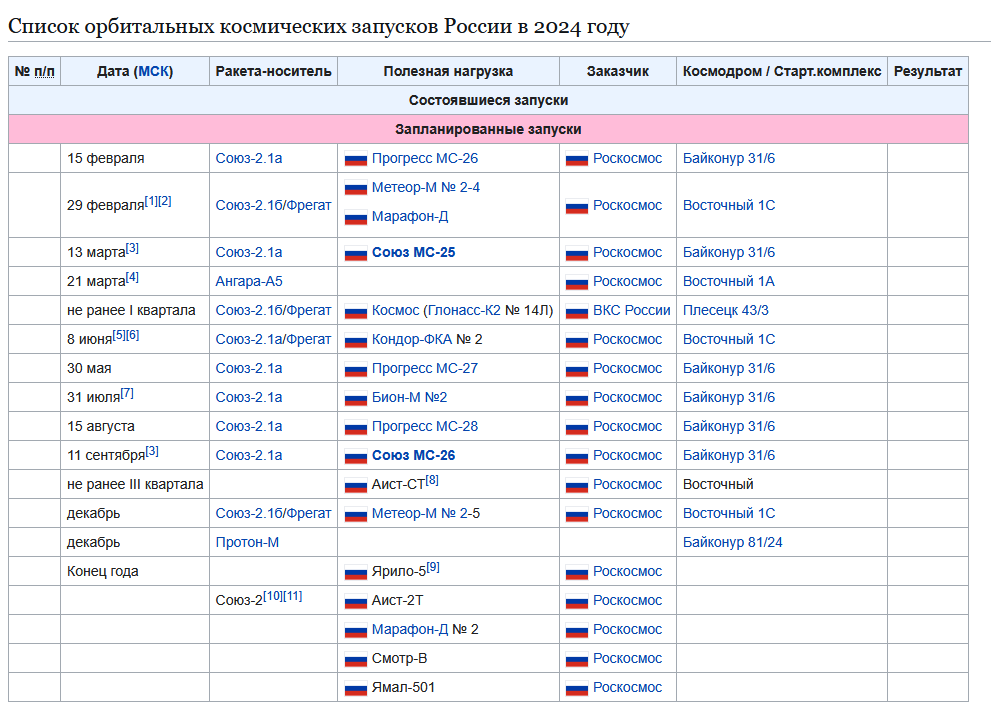Open the Метеор-М № 2-4 link

[x=425, y=187]
